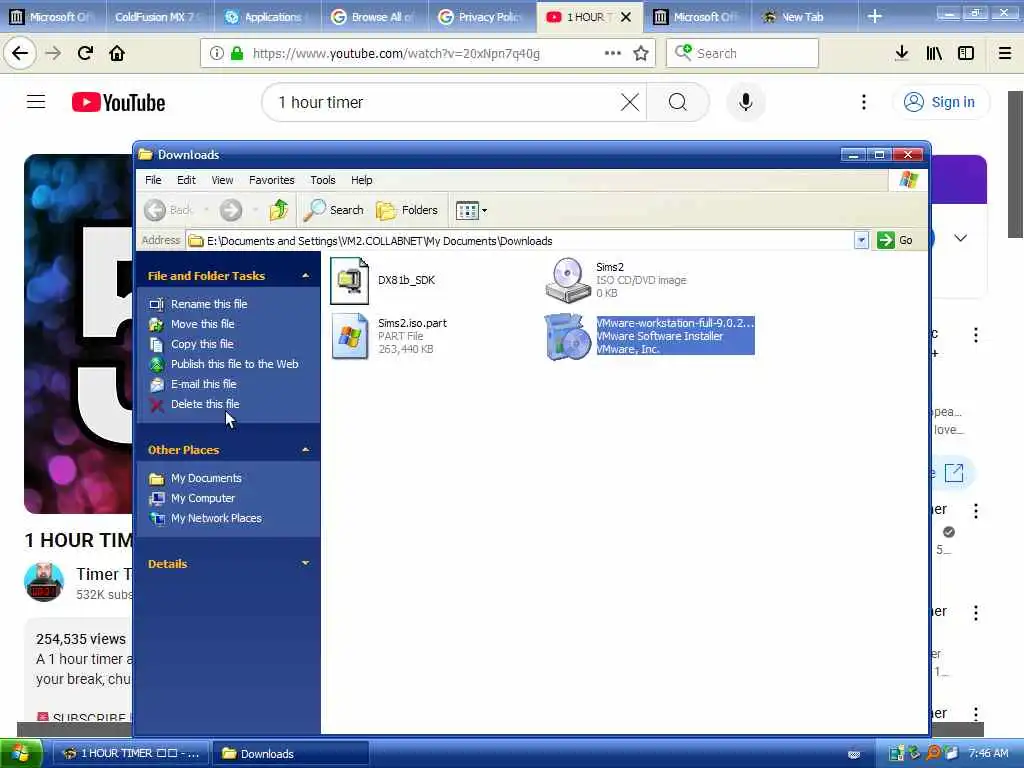Switch to the Applications tab
Screen dimensions: 1024x768
(x=267, y=17)
